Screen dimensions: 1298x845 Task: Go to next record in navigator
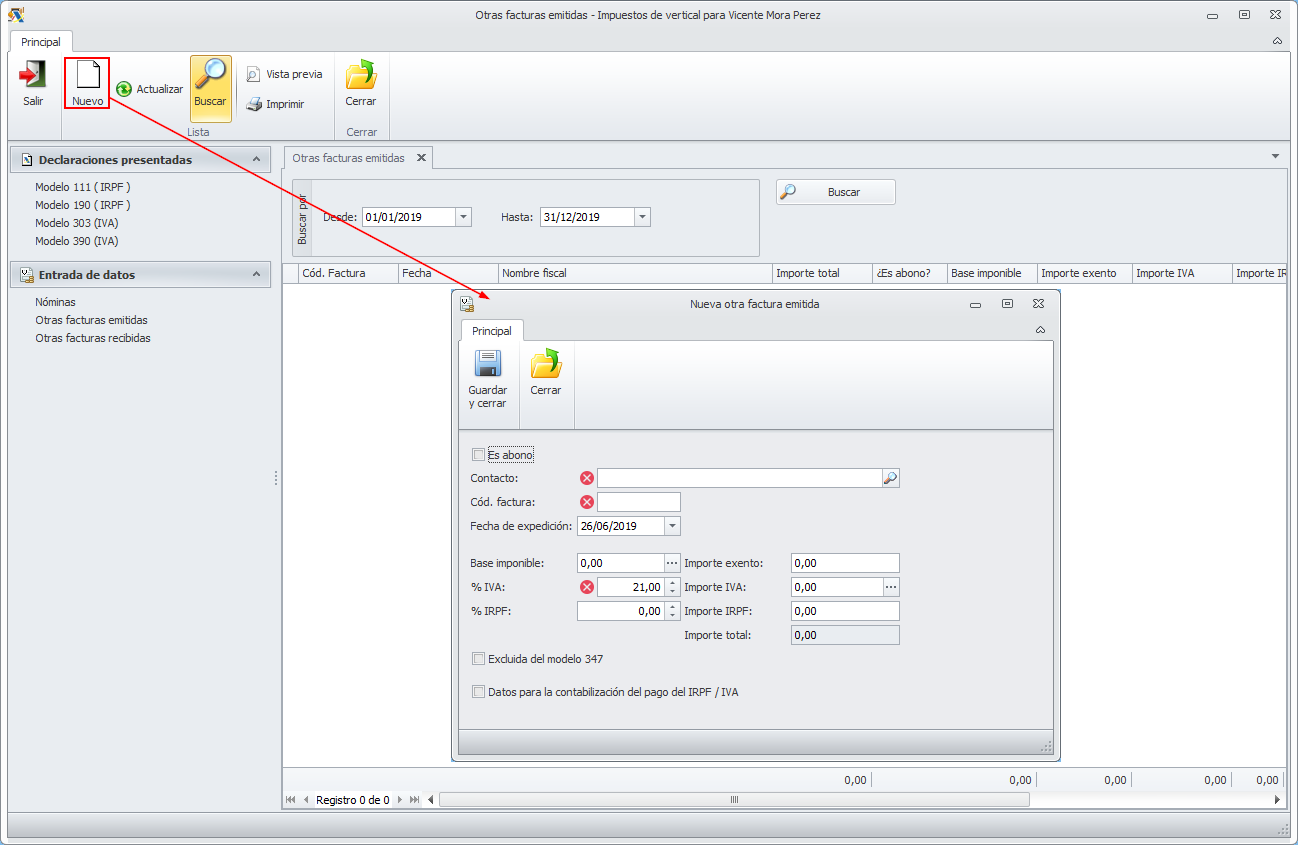(400, 800)
